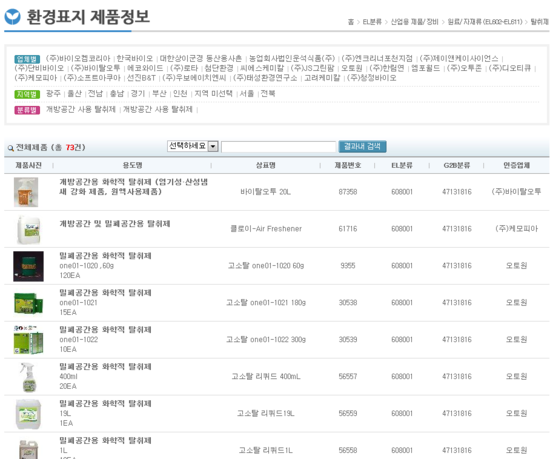This screenshot has width=550, height=459.
Task: Filter by company (주)소프트아쿠아
Action: click(x=92, y=78)
